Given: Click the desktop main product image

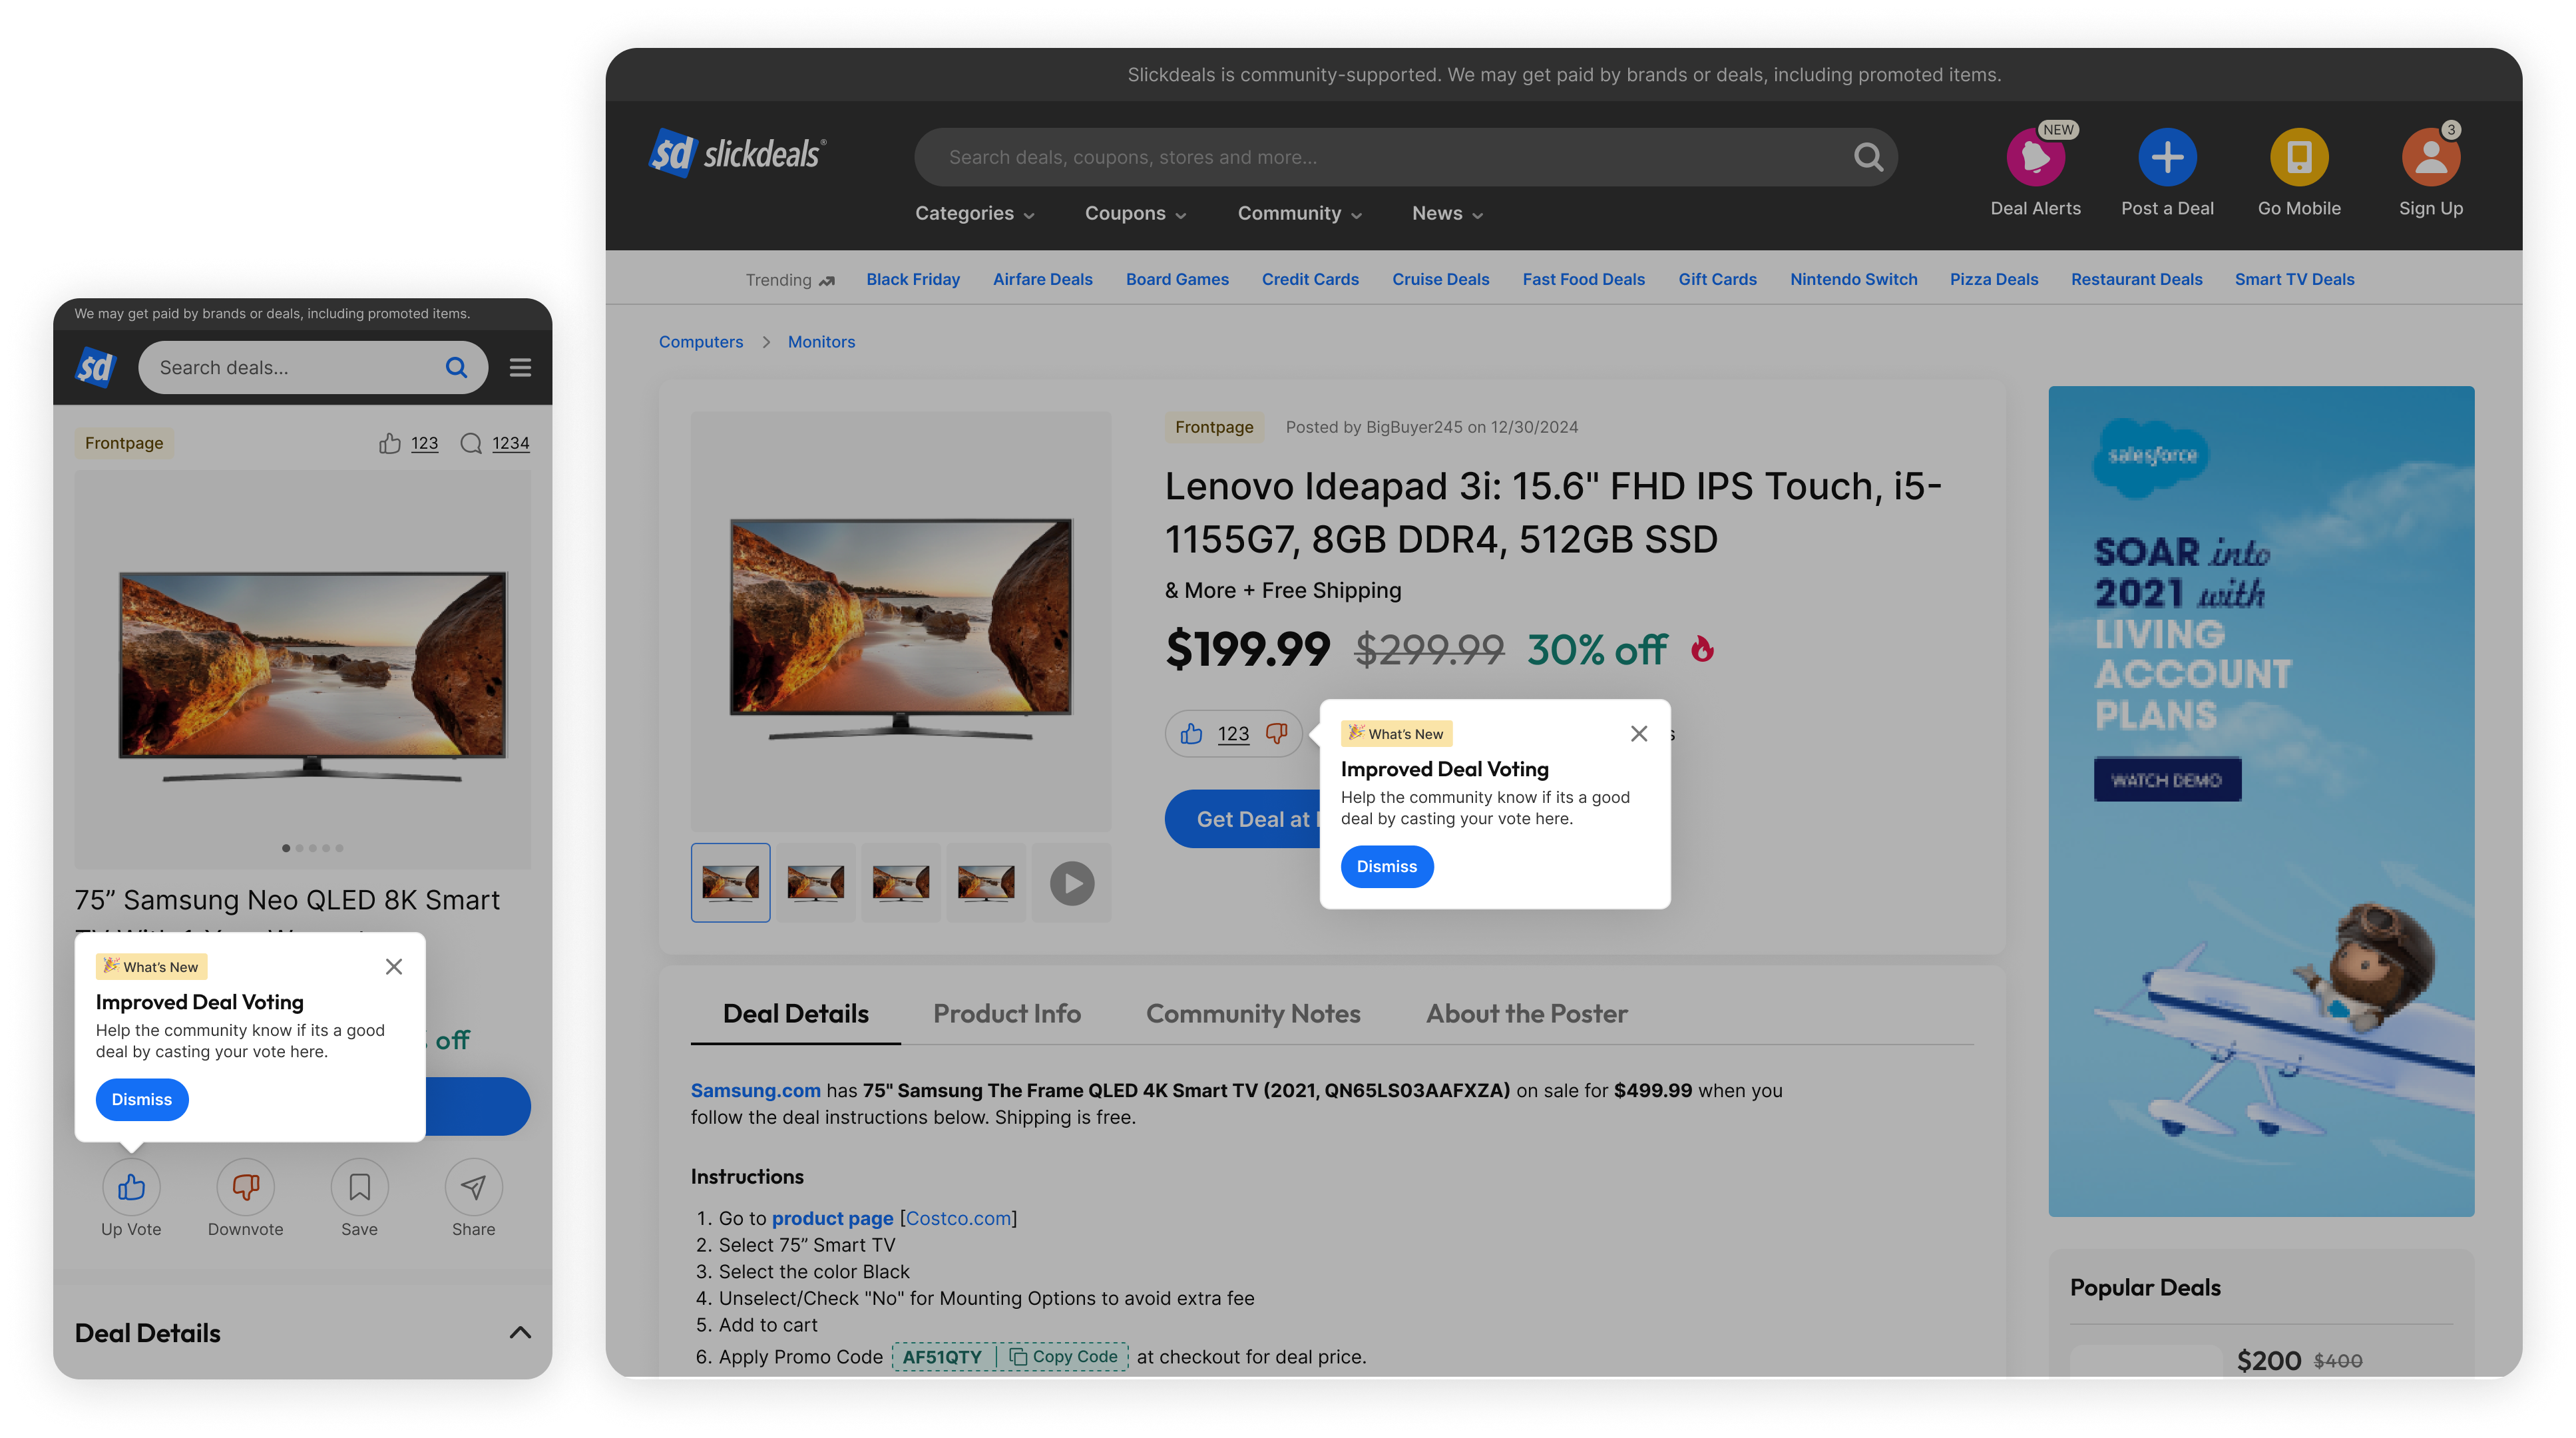Looking at the screenshot, I should click(900, 622).
